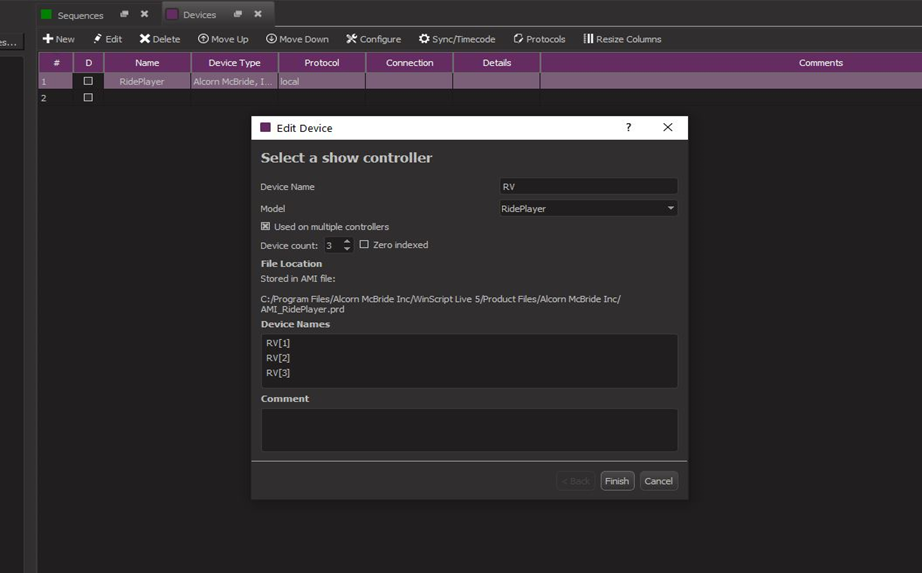Screen dimensions: 922x573
Task: Click the Protocol column header
Action: tap(322, 62)
